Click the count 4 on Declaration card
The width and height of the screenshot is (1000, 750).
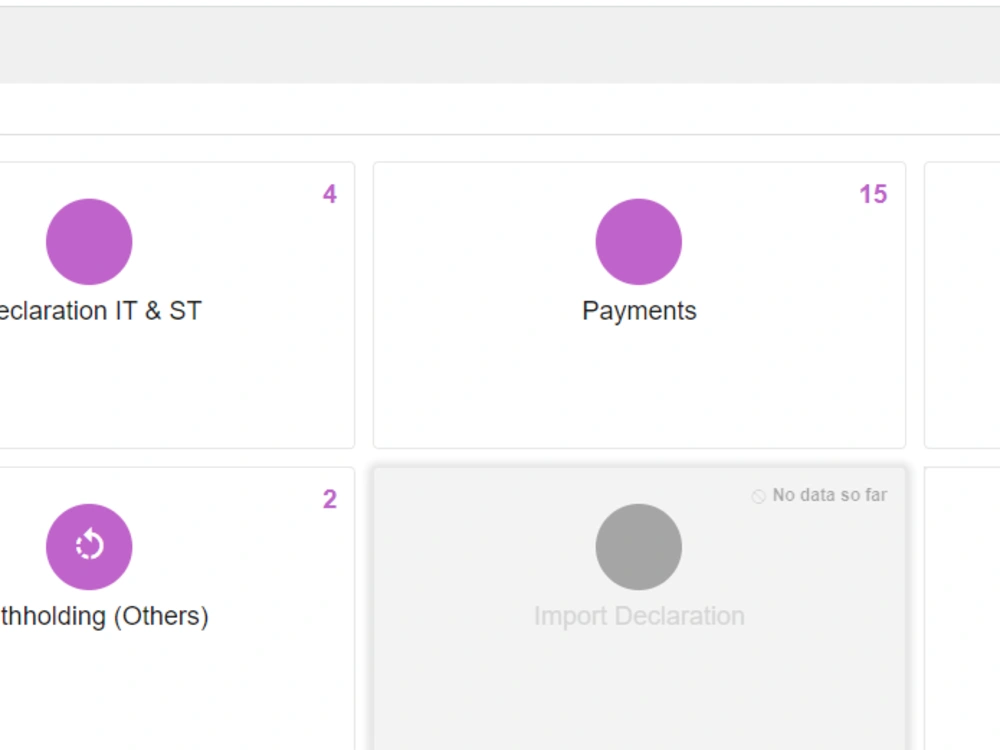tap(330, 194)
